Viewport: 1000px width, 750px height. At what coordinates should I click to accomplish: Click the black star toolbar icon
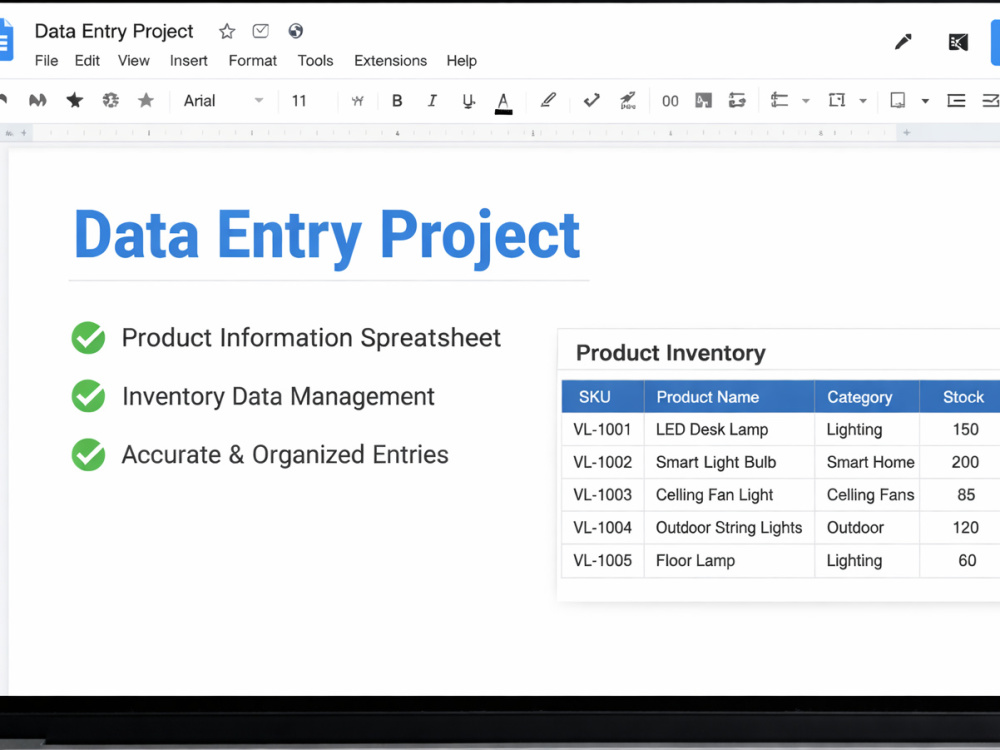tap(75, 100)
